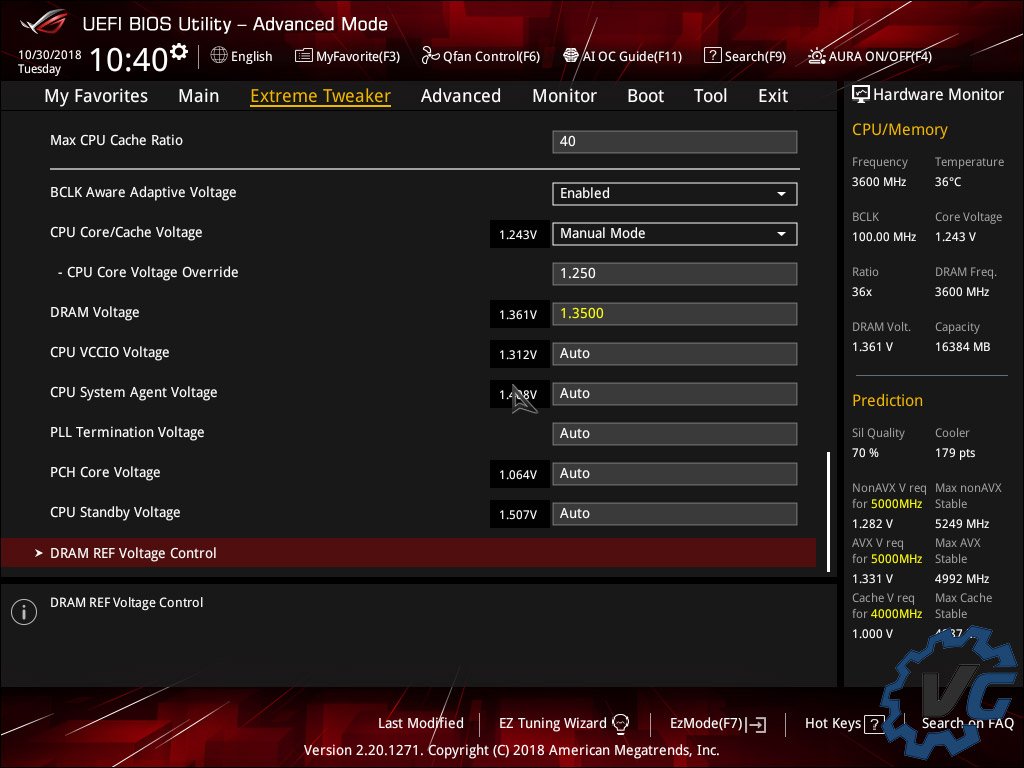Screen dimensions: 1024x768
Task: Click the 10/30/2018 date text
Action: [x=50, y=55]
